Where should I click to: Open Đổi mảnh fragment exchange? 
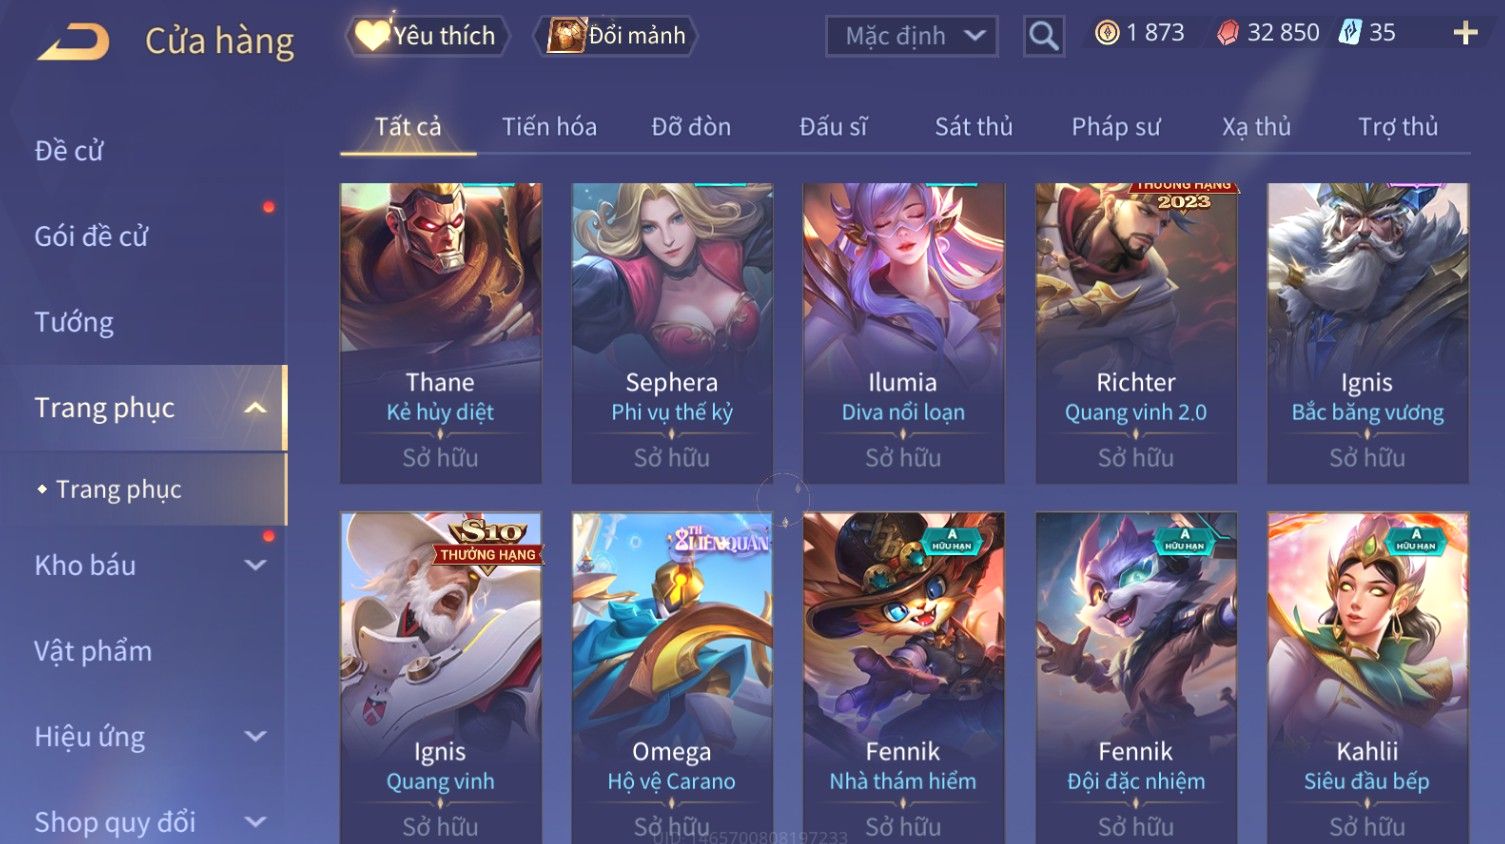coord(616,36)
